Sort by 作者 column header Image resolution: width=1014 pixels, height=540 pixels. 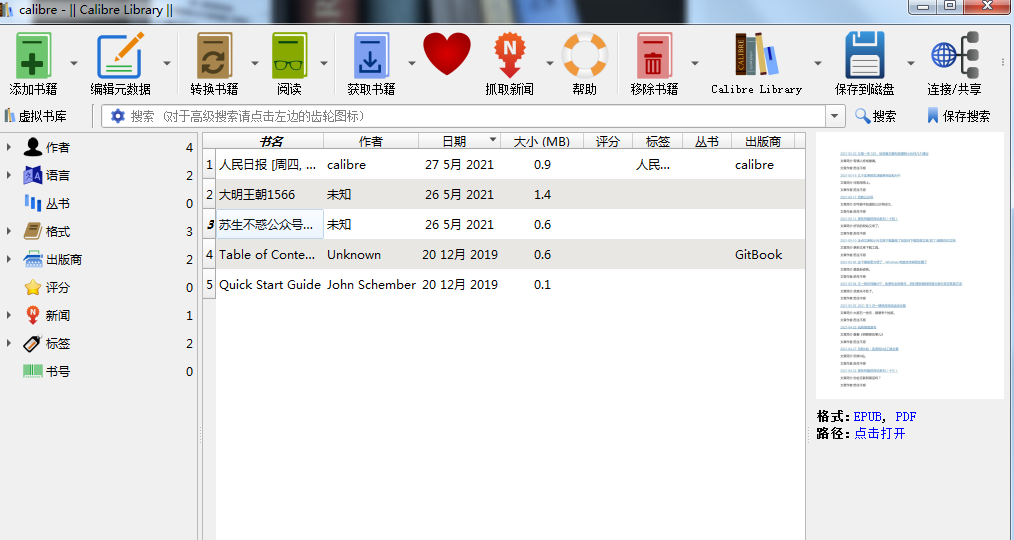371,141
